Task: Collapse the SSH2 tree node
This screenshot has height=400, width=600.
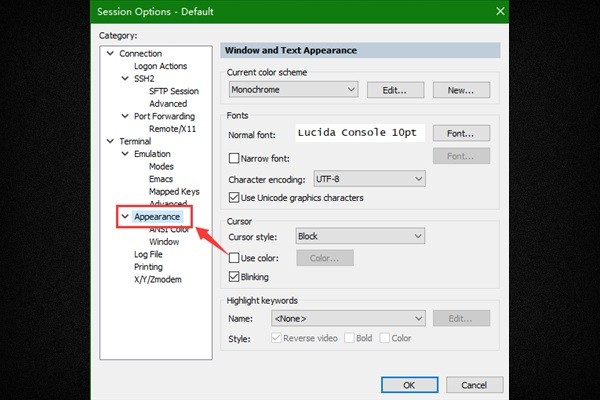Action: 124,78
